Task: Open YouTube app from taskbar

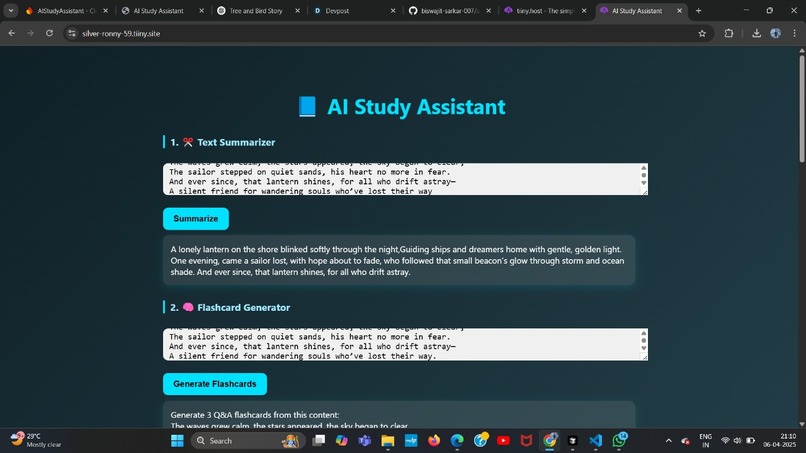Action: coord(503,441)
